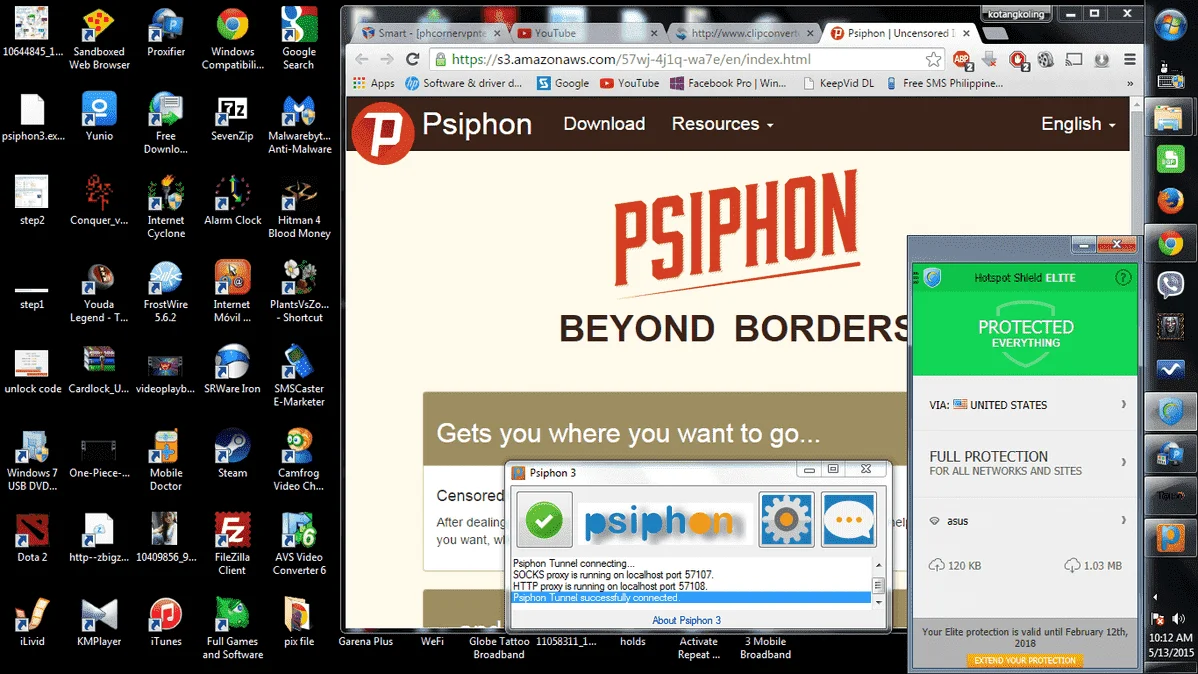Click the Firefox taskbar icon
Viewport: 1198px width, 674px height.
1170,202
